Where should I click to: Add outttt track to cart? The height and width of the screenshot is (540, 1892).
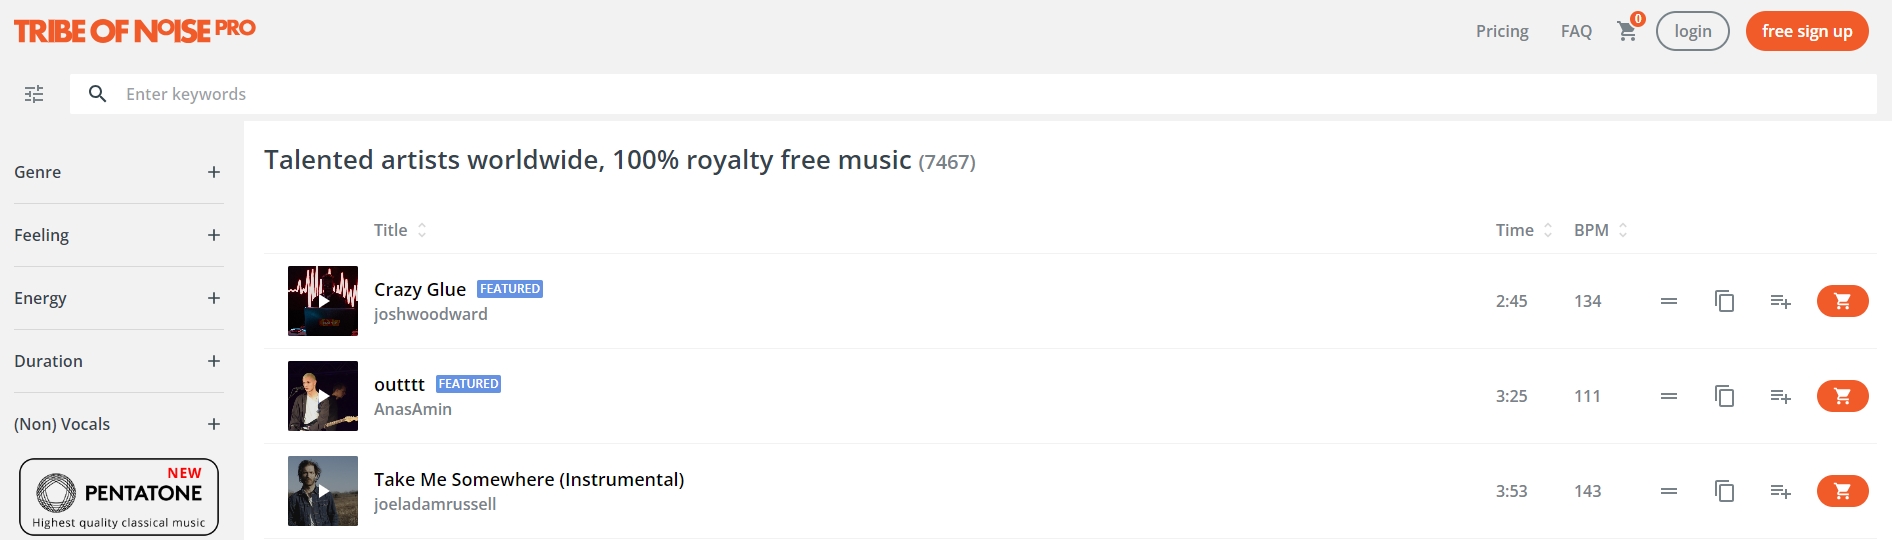point(1842,396)
